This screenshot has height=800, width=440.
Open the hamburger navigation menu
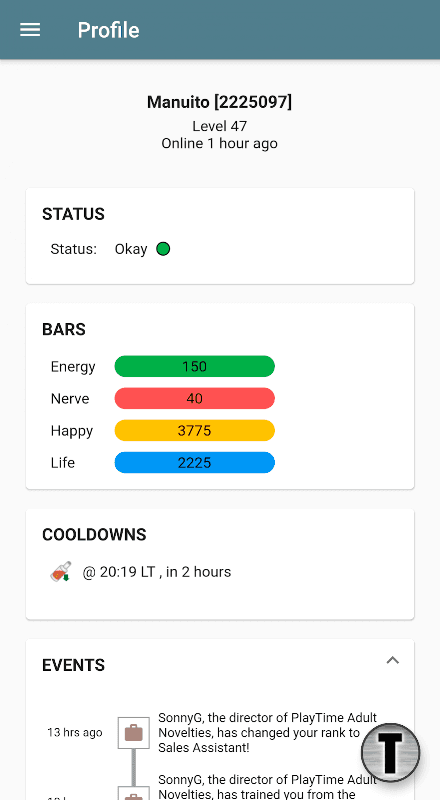click(x=30, y=30)
